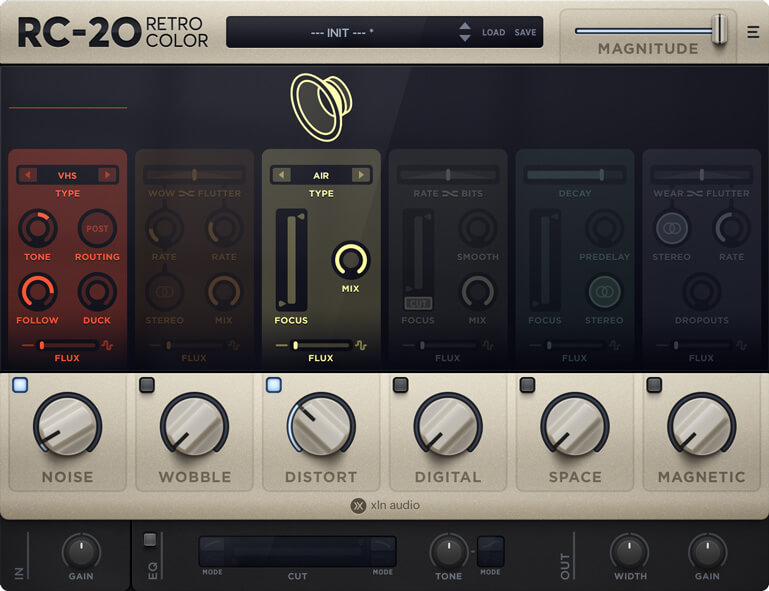Screen dimensions: 769x591
Task: Click the Wobble module flux waveform icon
Action: [234, 345]
